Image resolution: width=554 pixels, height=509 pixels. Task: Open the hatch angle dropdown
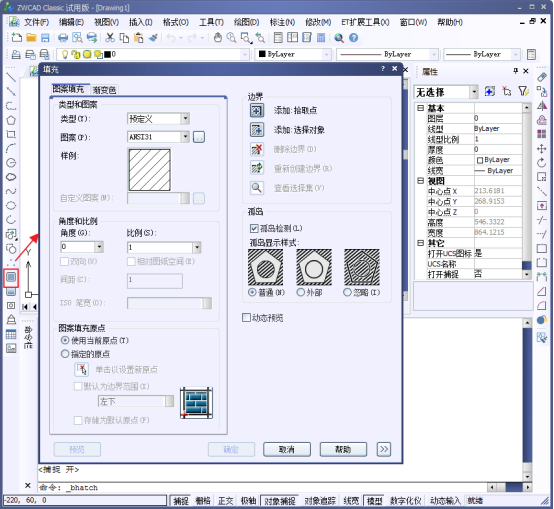click(99, 247)
